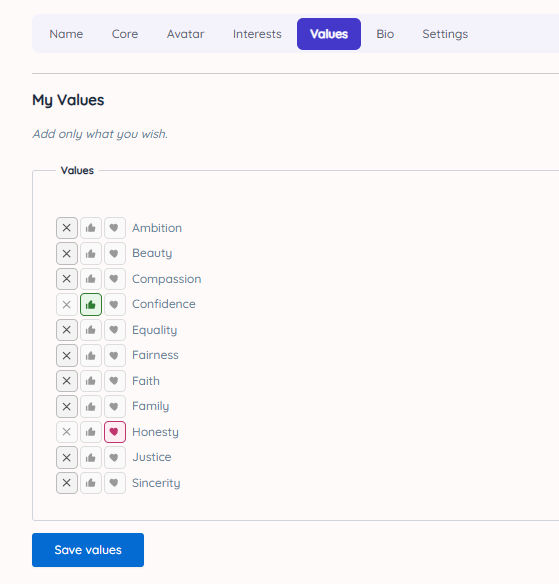Click the heart icon for Ambition
This screenshot has width=559, height=584.
click(x=114, y=228)
